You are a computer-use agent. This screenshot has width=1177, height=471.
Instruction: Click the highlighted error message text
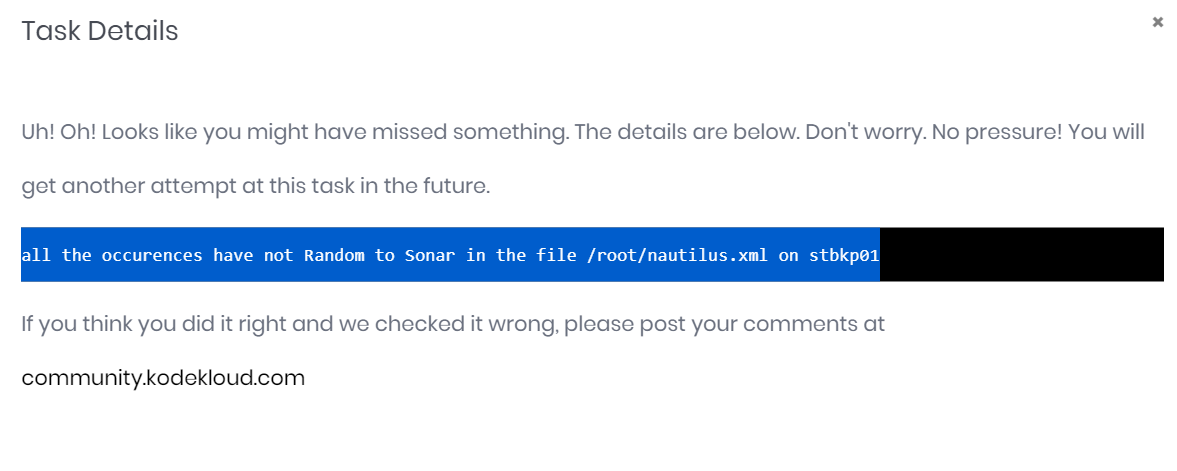coord(450,255)
